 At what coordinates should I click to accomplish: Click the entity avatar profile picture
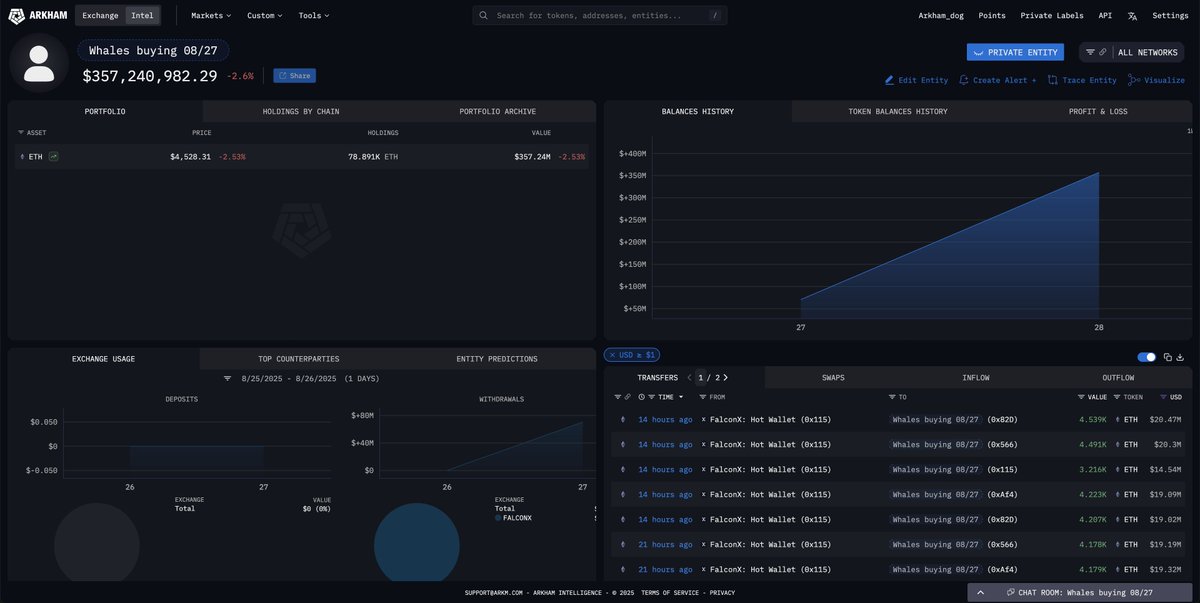click(x=39, y=62)
